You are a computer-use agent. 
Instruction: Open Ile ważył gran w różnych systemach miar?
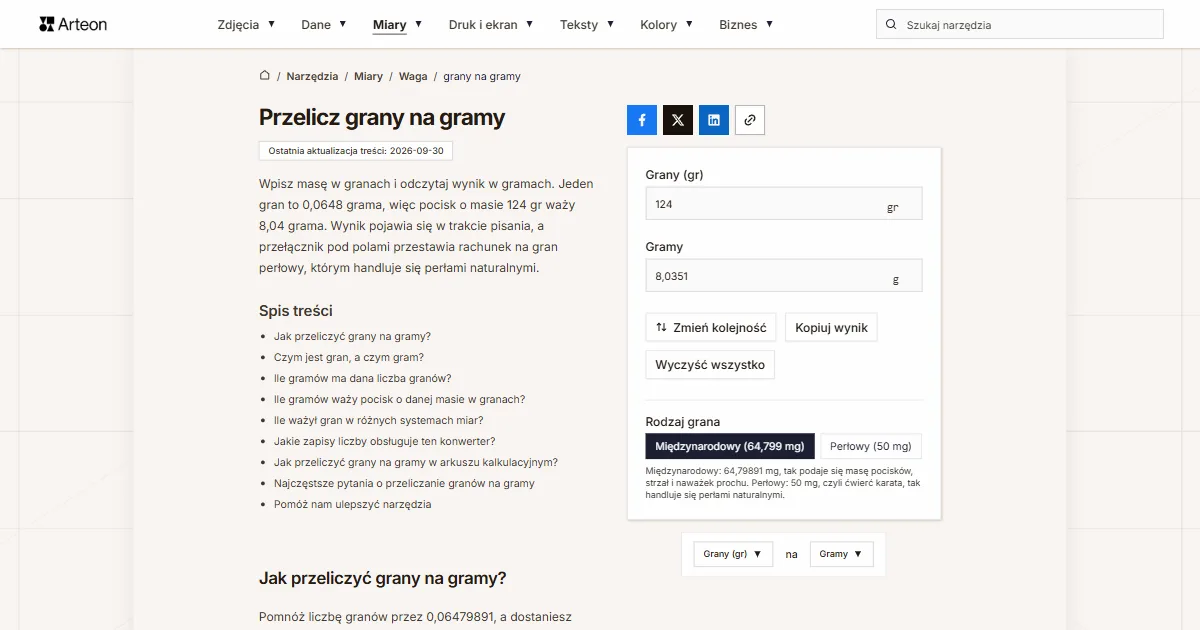point(379,420)
